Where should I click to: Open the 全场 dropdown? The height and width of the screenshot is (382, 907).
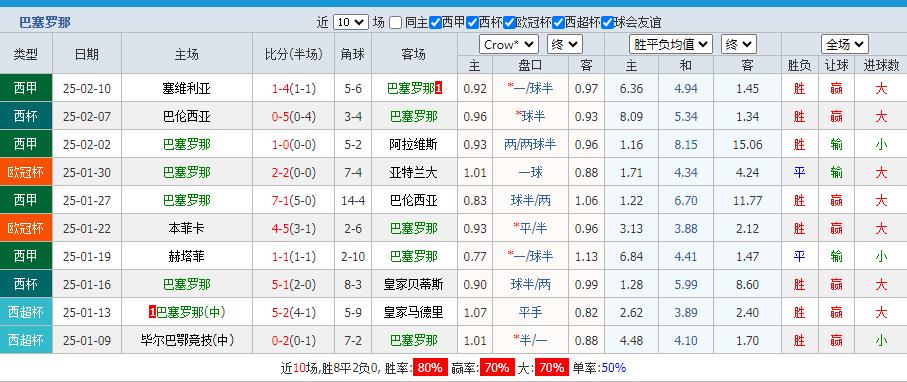845,45
